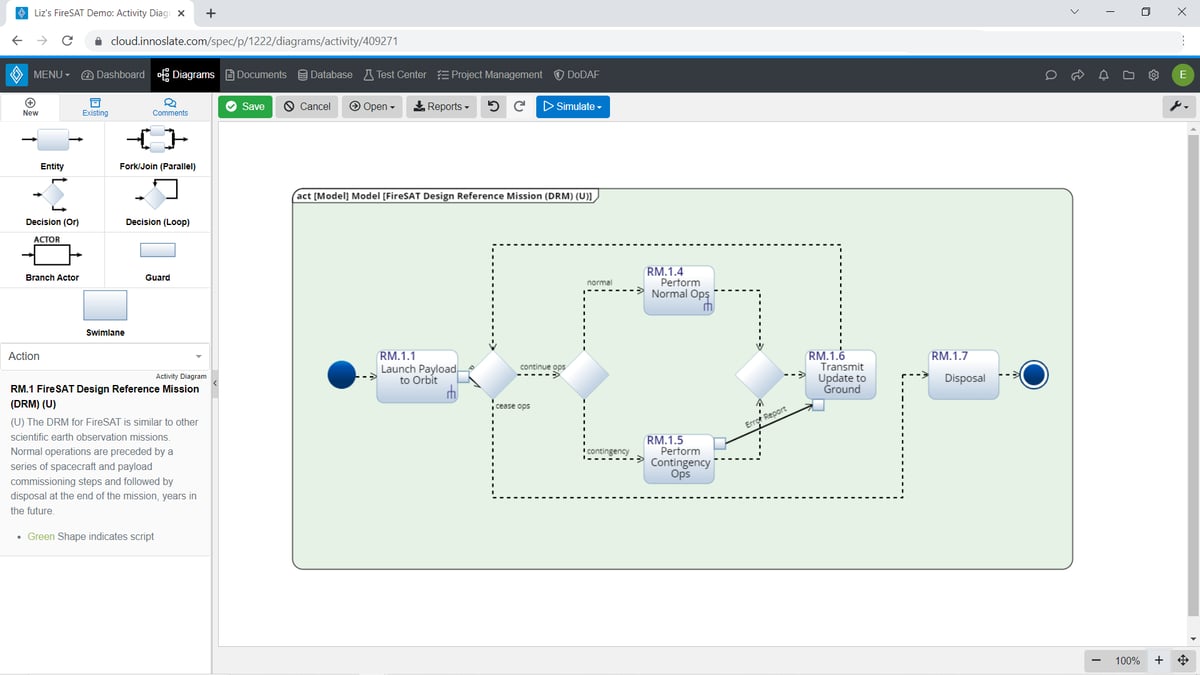Viewport: 1200px width, 675px height.
Task: Click the green Save button
Action: [245, 106]
